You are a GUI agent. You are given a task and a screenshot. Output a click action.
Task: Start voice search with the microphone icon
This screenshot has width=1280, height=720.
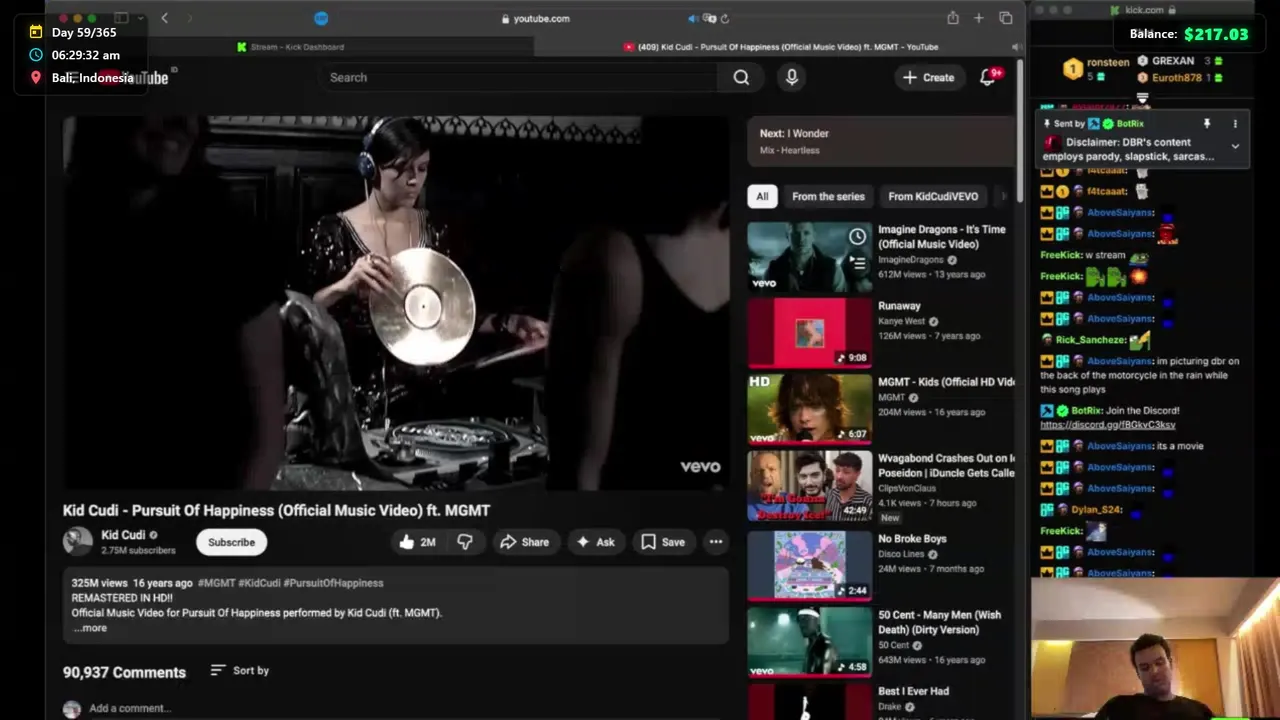(x=792, y=77)
